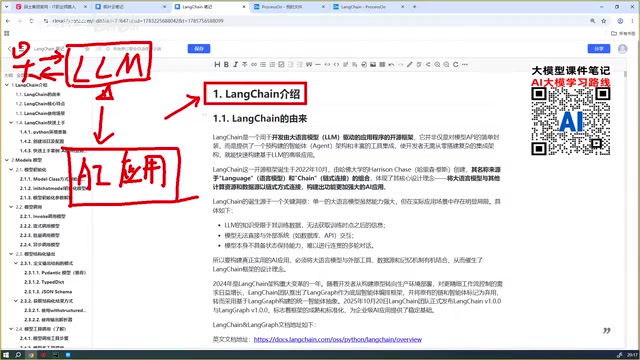Undo the last edit
This screenshot has width=640, height=360.
(391, 64)
